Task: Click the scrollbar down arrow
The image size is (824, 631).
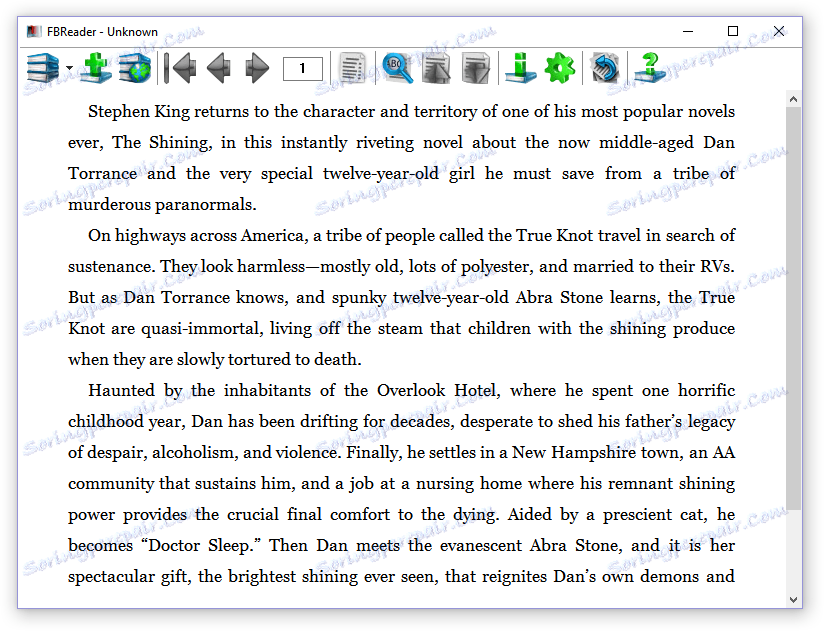Action: (793, 599)
